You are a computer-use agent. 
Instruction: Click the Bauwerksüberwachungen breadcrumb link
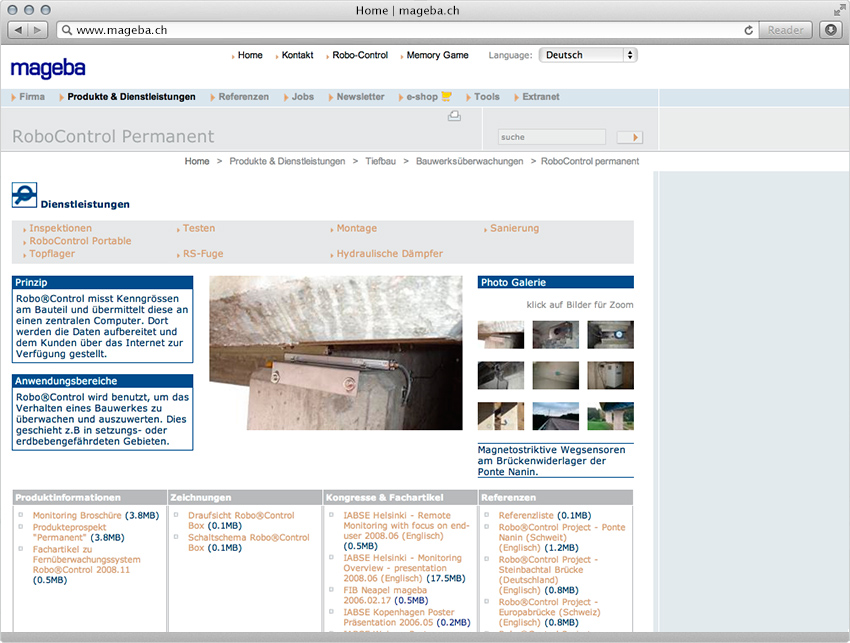point(469,161)
